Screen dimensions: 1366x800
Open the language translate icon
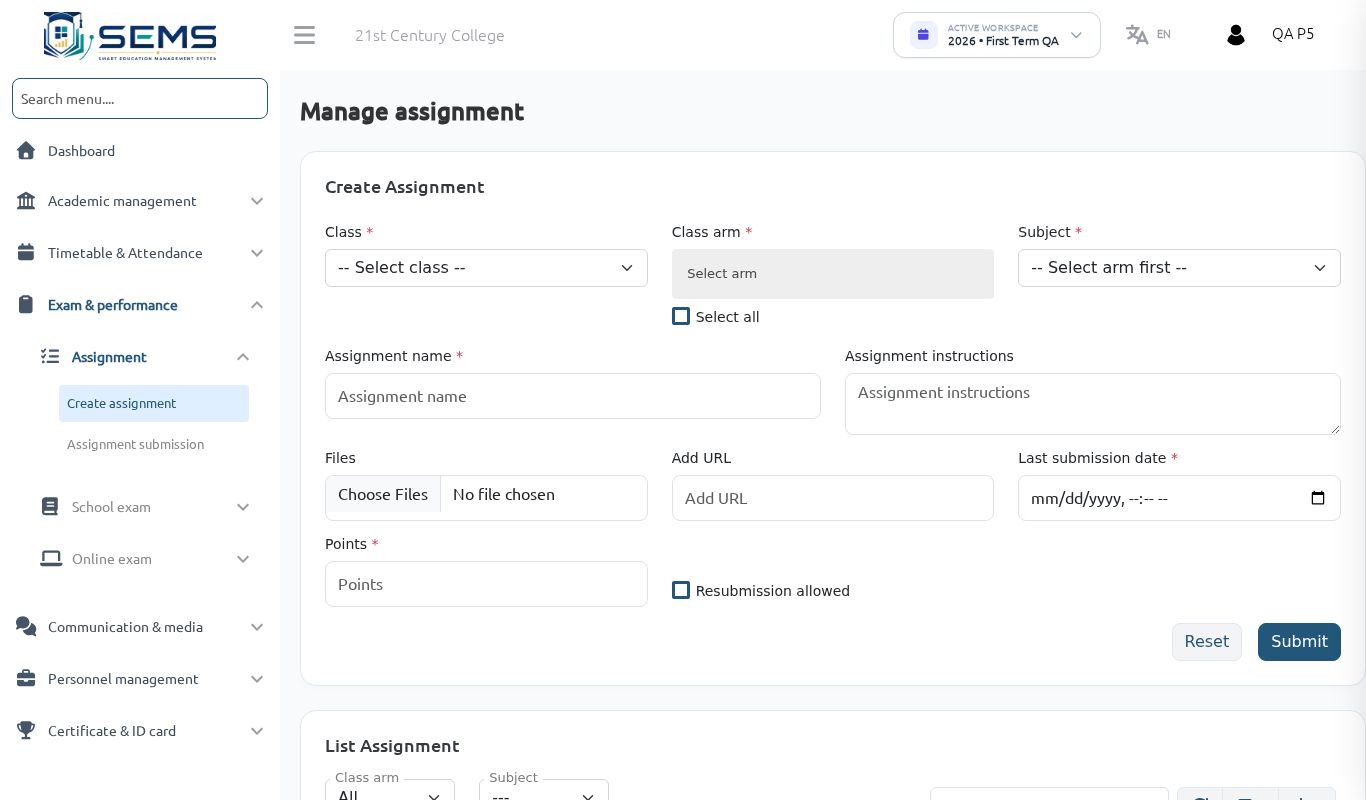pyautogui.click(x=1137, y=35)
